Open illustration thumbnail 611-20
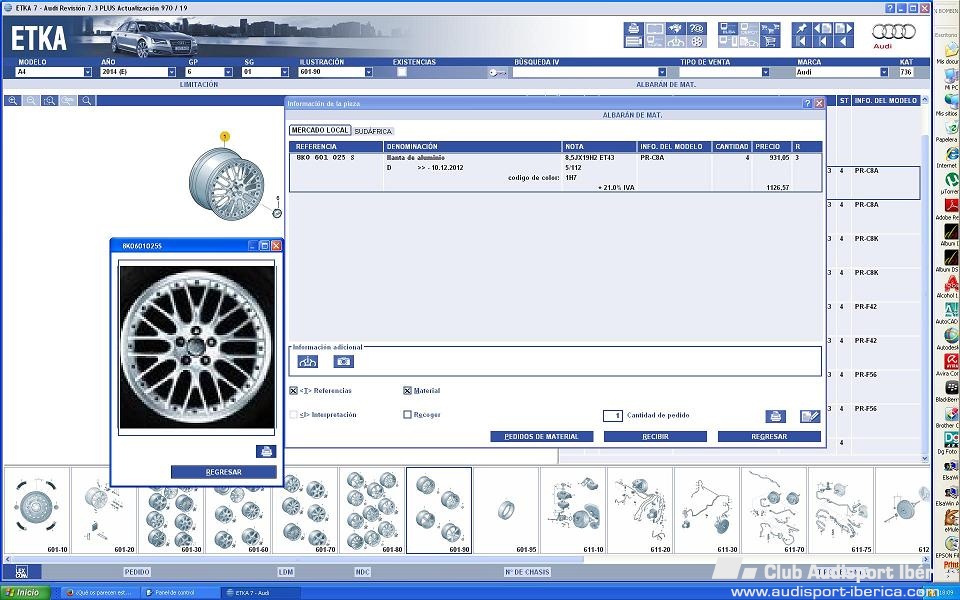960x600 pixels. [640, 510]
